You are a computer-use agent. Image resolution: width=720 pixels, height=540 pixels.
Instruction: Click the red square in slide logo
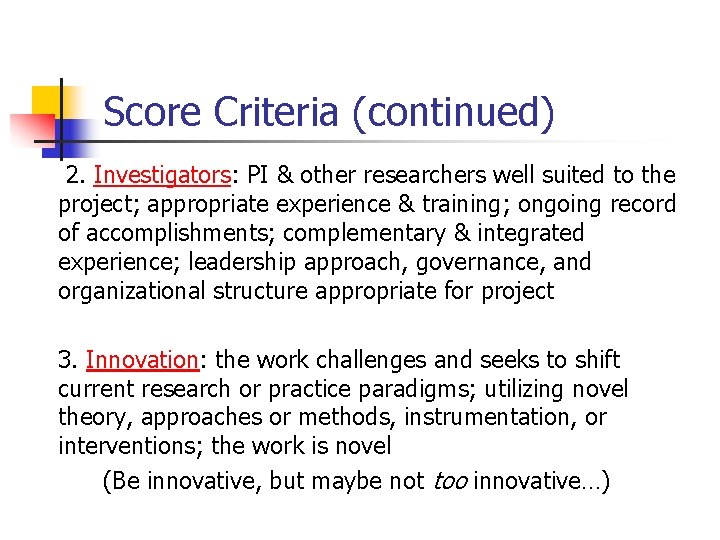pos(32,129)
